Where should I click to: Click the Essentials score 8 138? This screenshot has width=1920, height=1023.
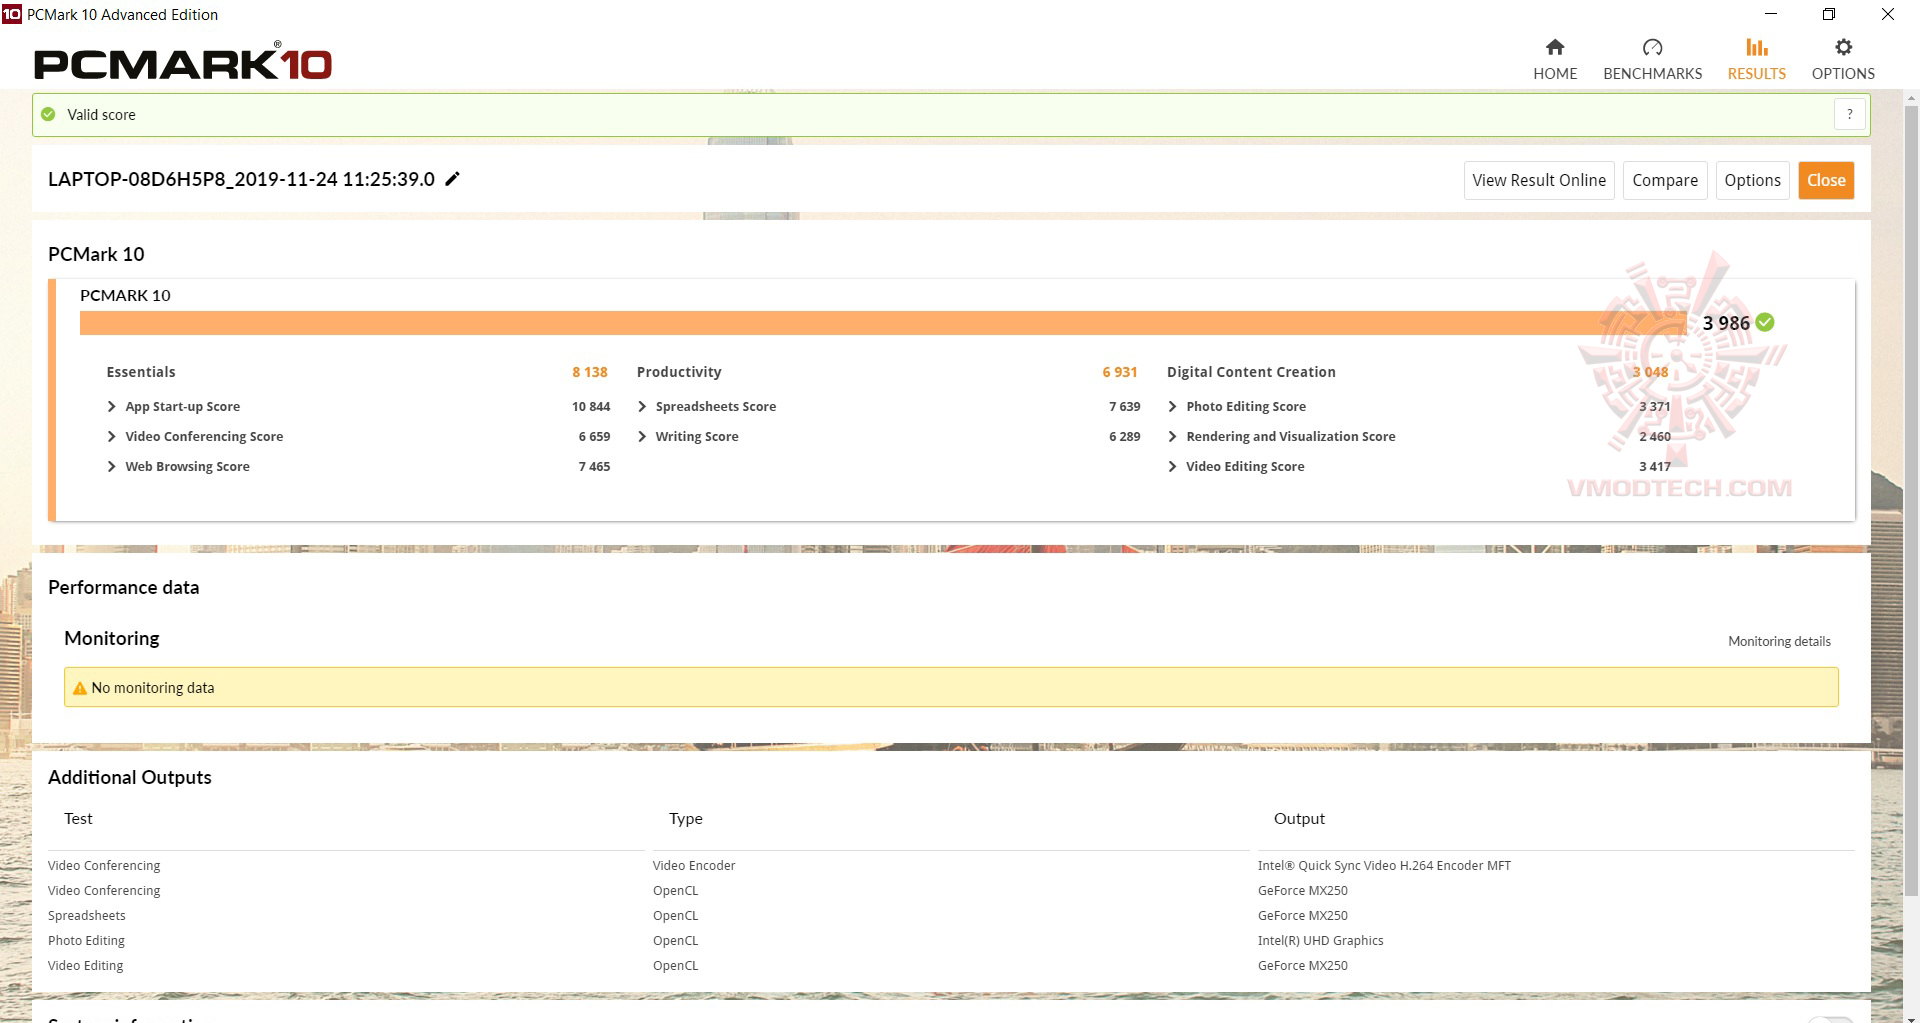(590, 372)
